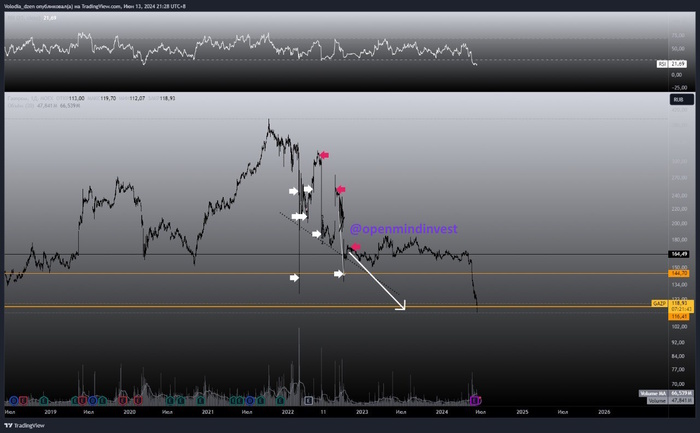The image size is (700, 433).
Task: Click red E marker just right of 2020
Action: tap(138, 400)
